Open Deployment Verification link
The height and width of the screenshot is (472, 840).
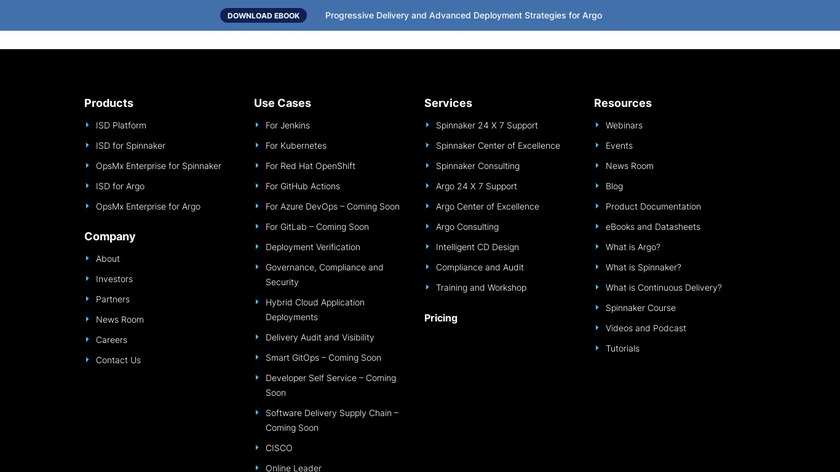(x=313, y=248)
